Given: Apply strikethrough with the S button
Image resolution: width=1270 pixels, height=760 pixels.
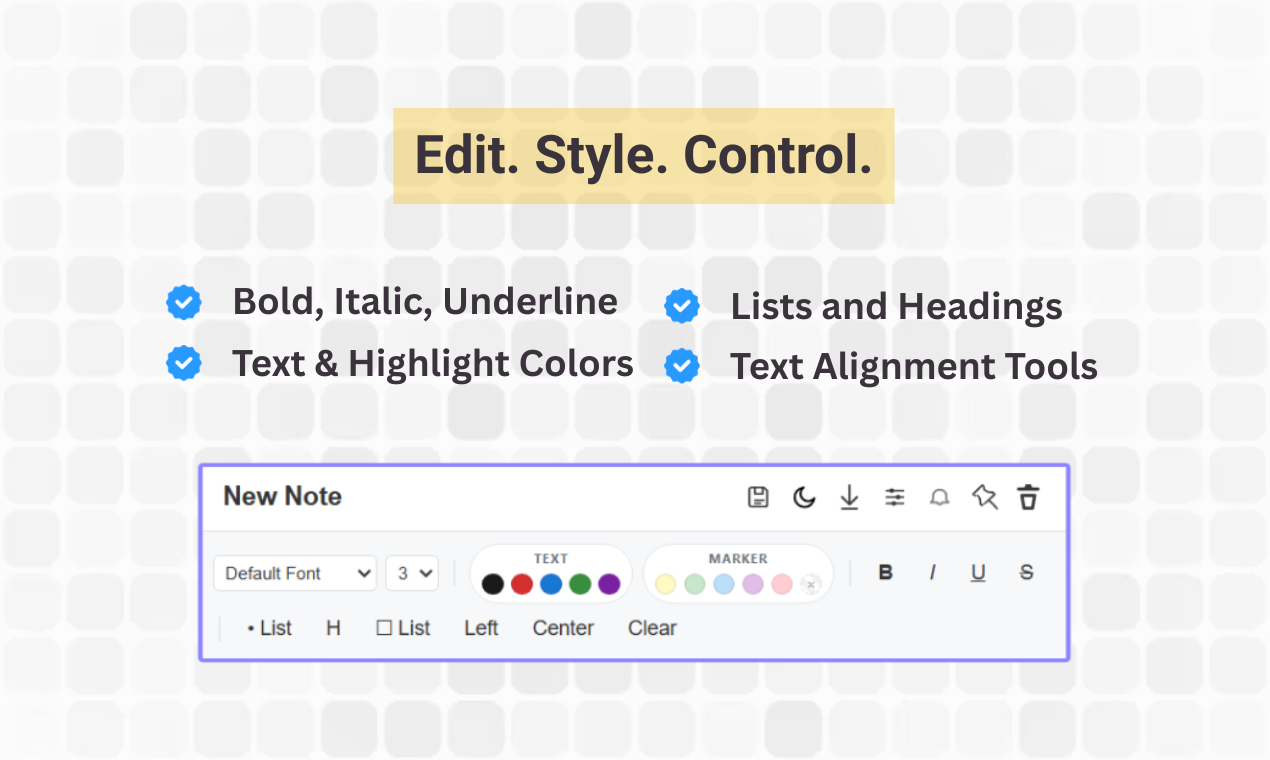Looking at the screenshot, I should coord(1025,572).
